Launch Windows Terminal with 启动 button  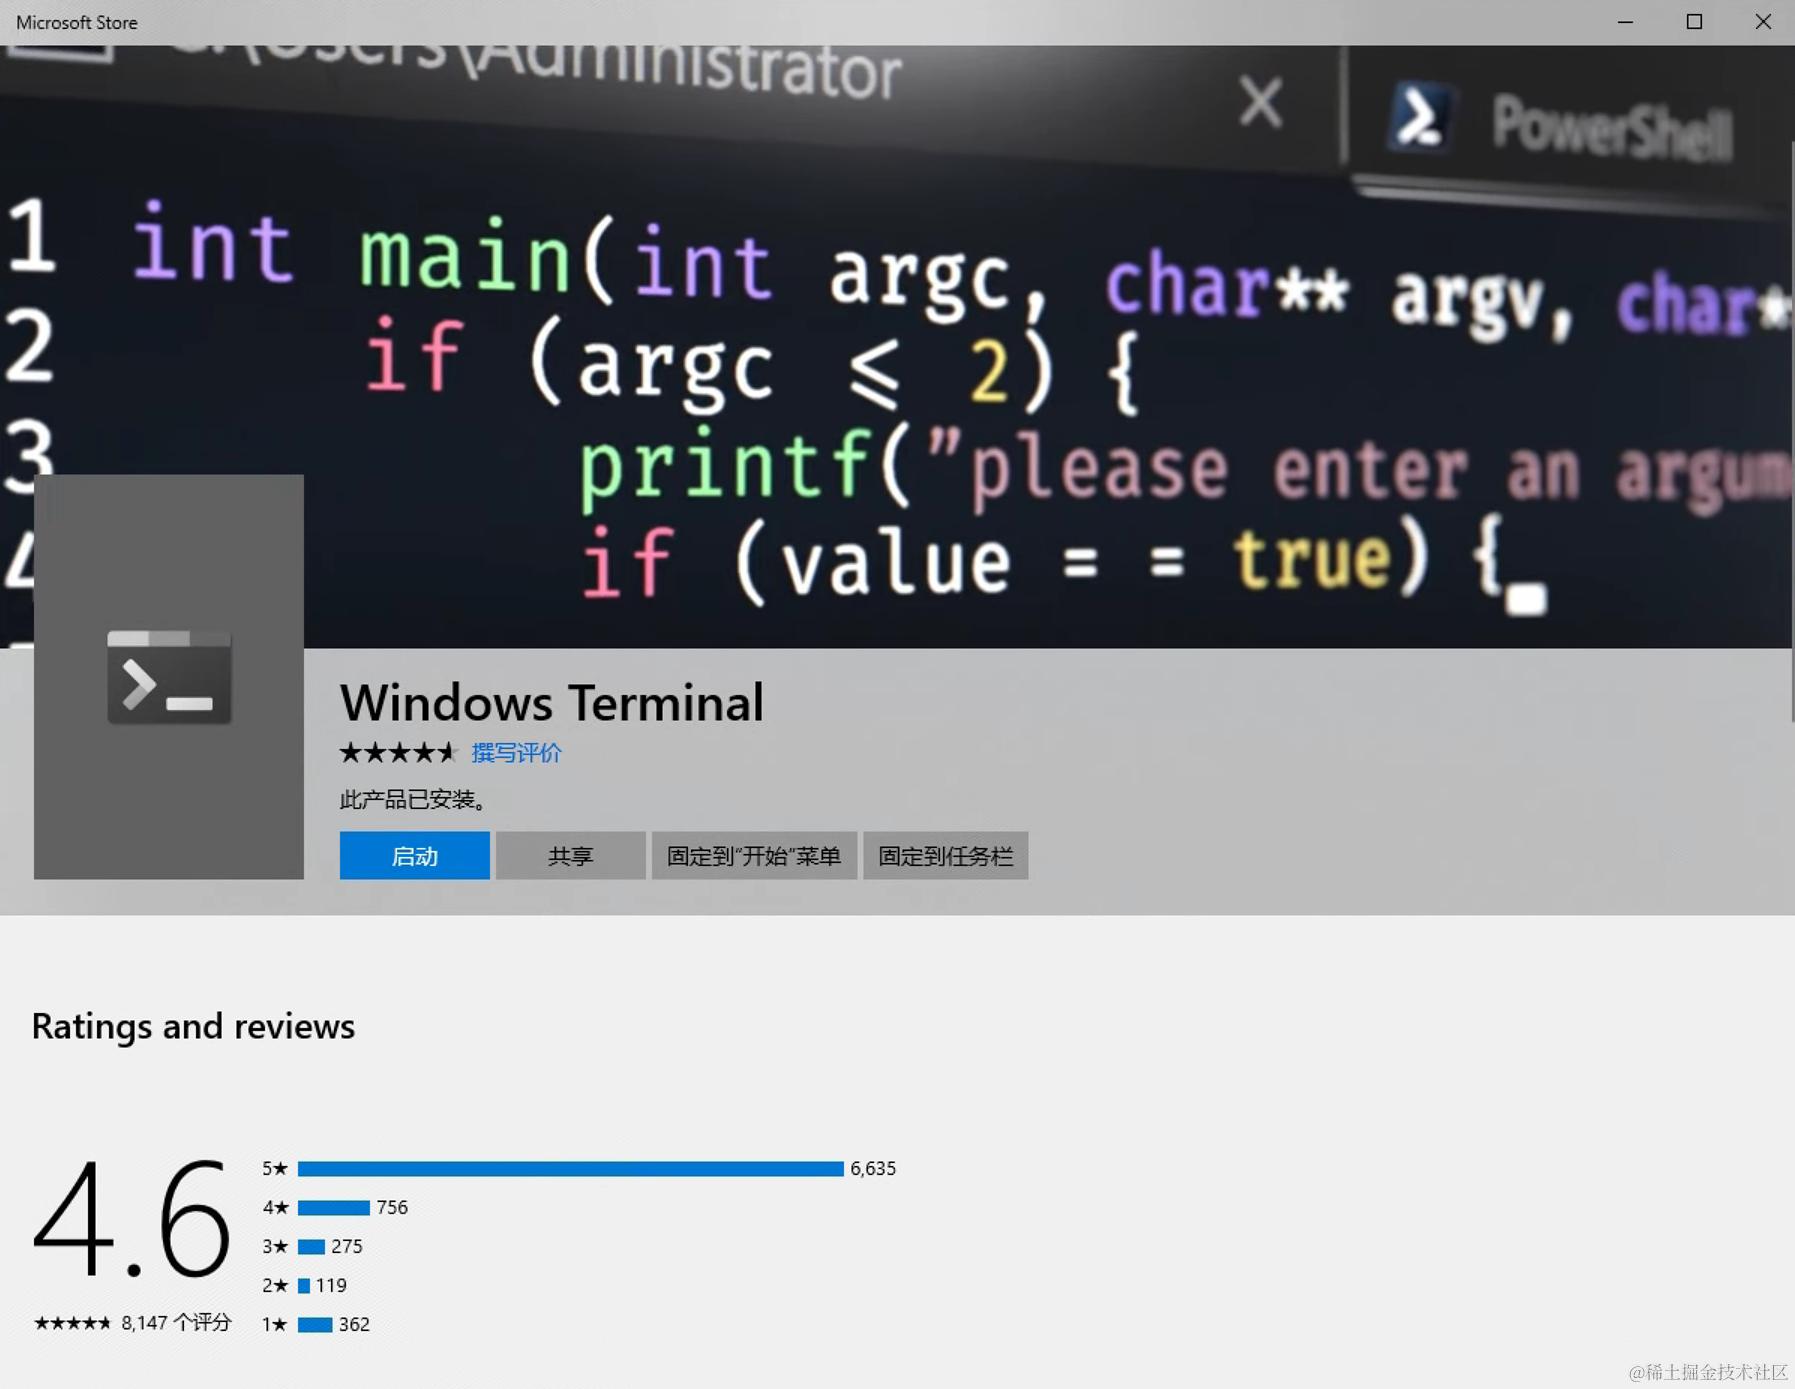(414, 856)
